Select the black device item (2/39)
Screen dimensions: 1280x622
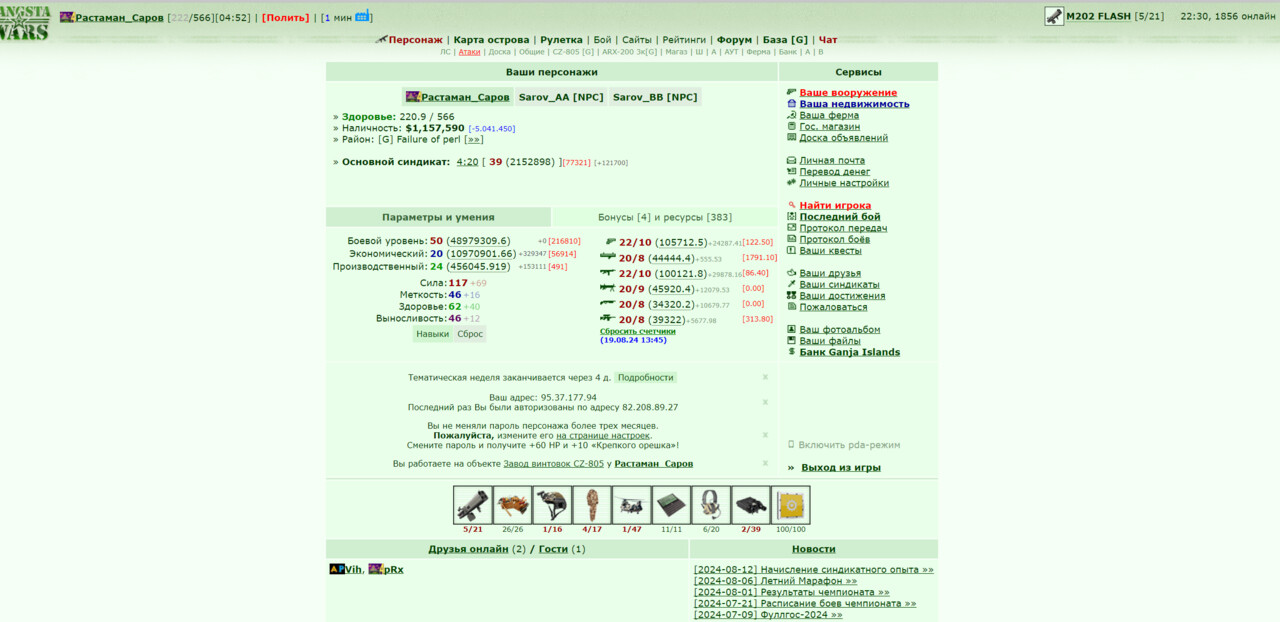click(x=751, y=505)
